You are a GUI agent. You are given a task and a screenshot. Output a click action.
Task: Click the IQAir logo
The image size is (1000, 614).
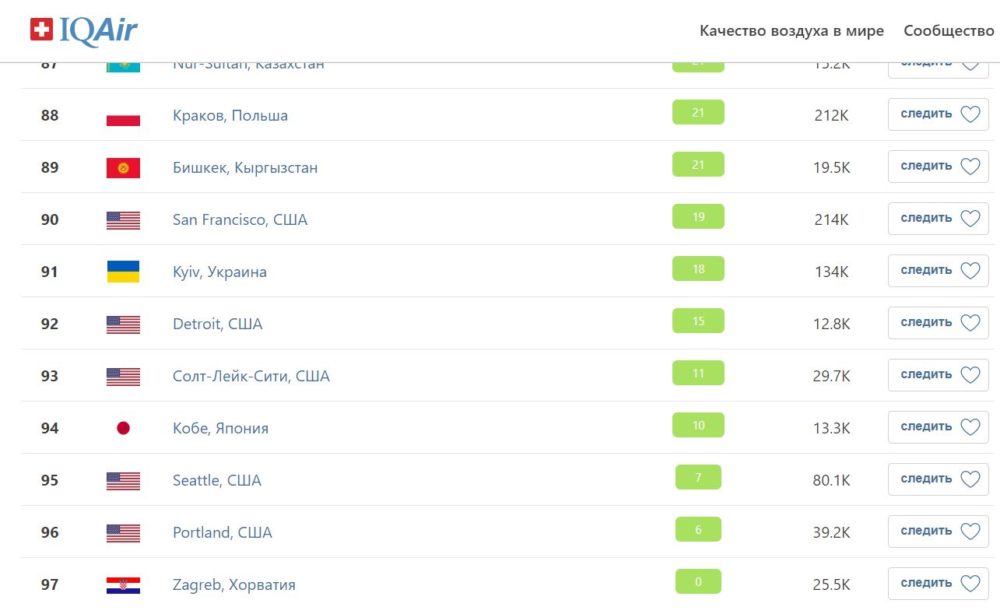[84, 30]
